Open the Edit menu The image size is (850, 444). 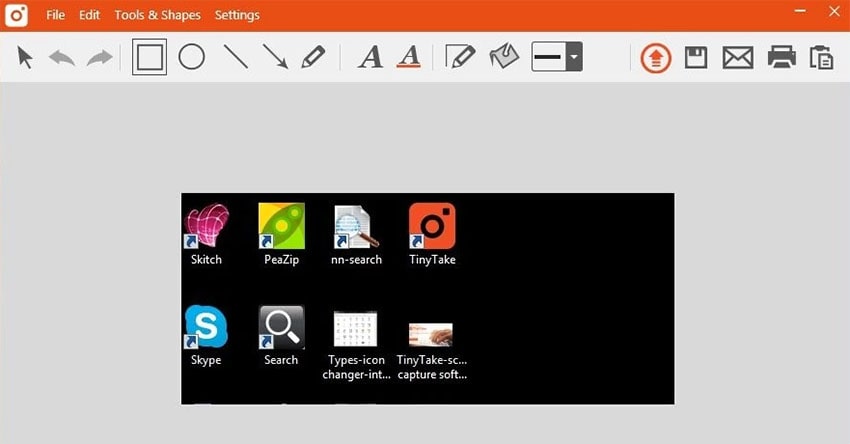[89, 15]
